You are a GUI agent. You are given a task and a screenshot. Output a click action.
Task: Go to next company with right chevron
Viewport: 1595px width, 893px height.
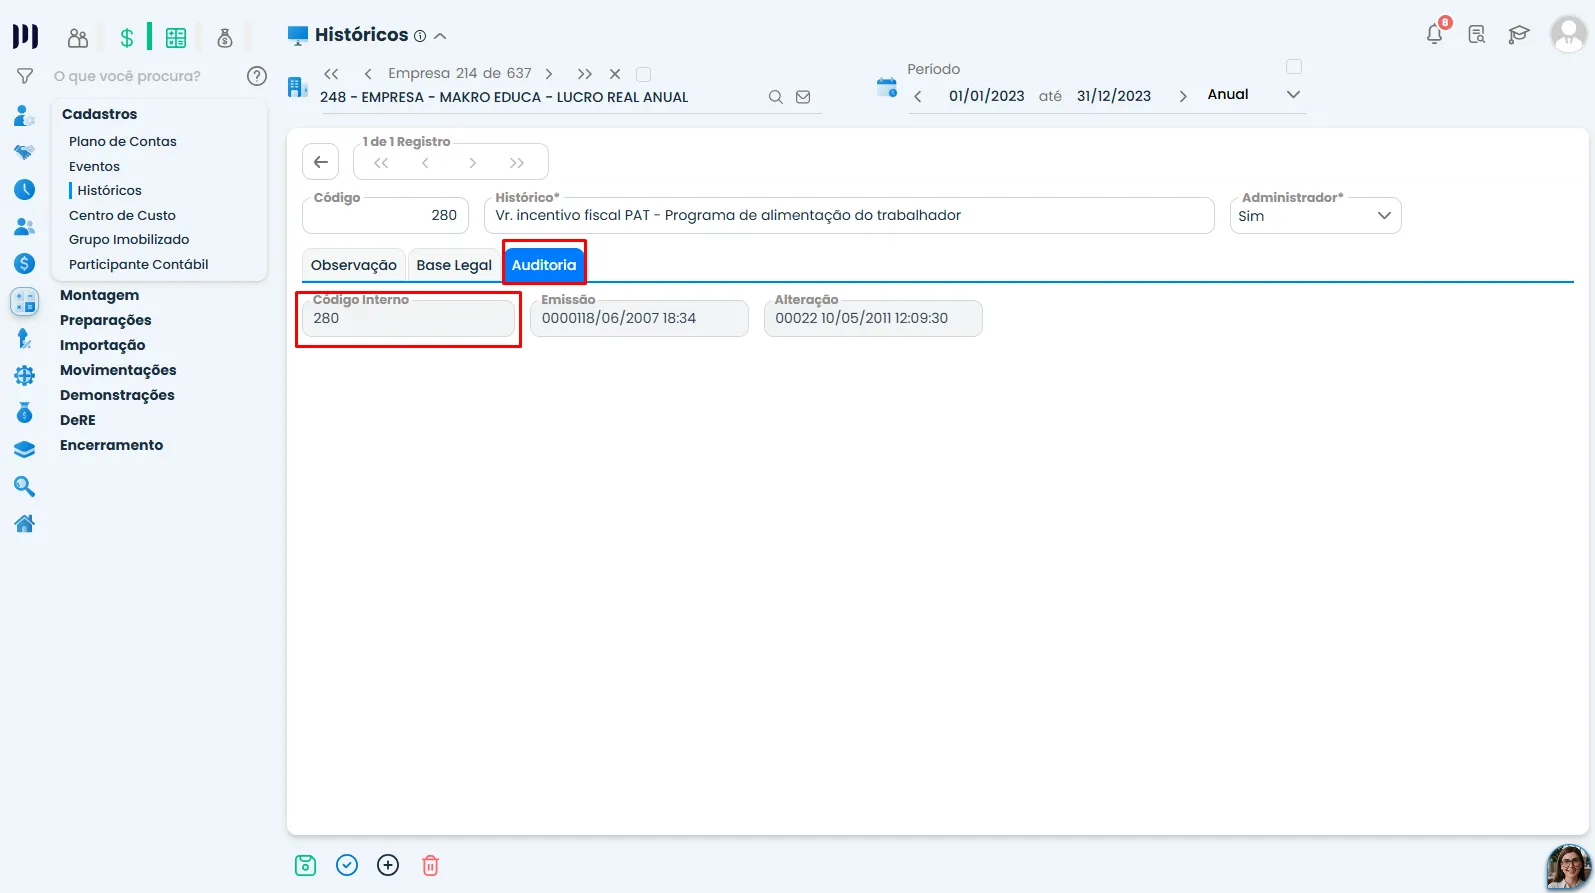coord(549,74)
